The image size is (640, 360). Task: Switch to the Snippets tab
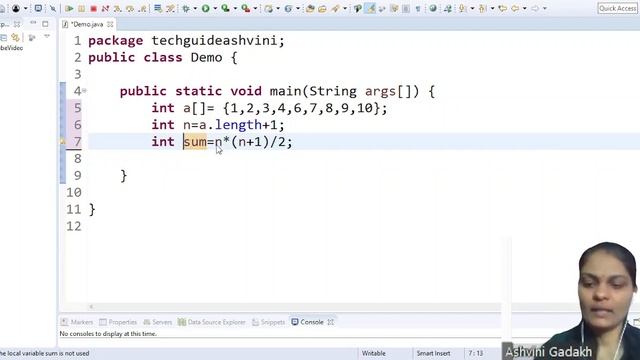pos(269,322)
